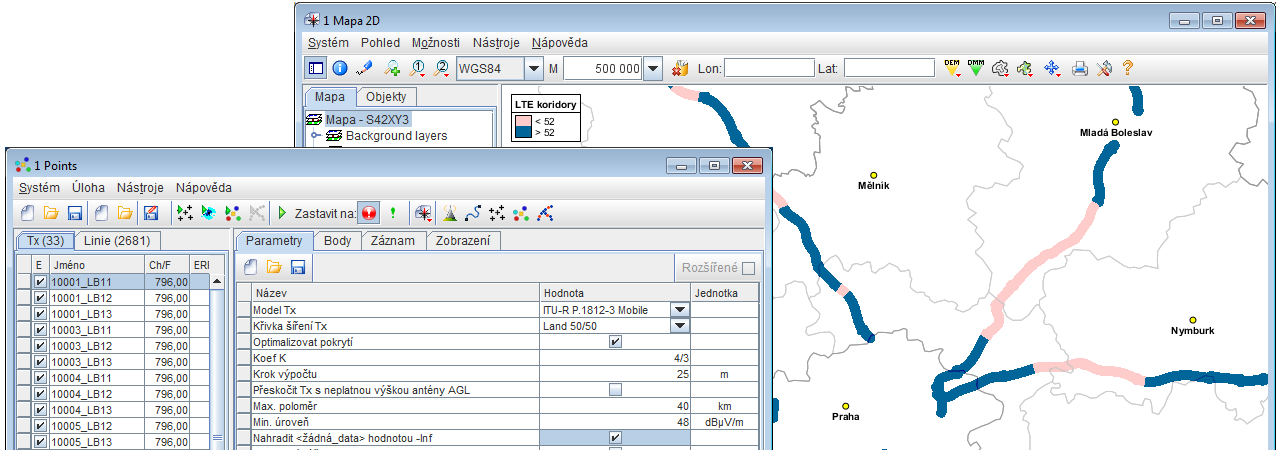Open the Nástroje menu in Mapa 2D
The width and height of the screenshot is (1278, 450).
tap(496, 43)
